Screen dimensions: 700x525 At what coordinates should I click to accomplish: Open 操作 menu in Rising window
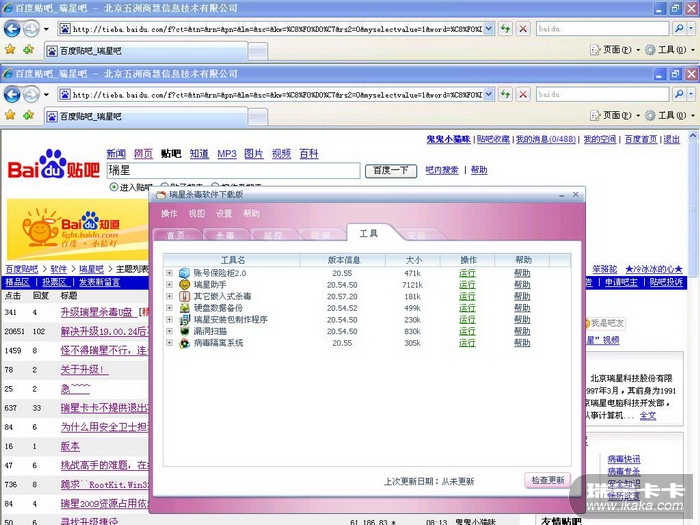(169, 213)
